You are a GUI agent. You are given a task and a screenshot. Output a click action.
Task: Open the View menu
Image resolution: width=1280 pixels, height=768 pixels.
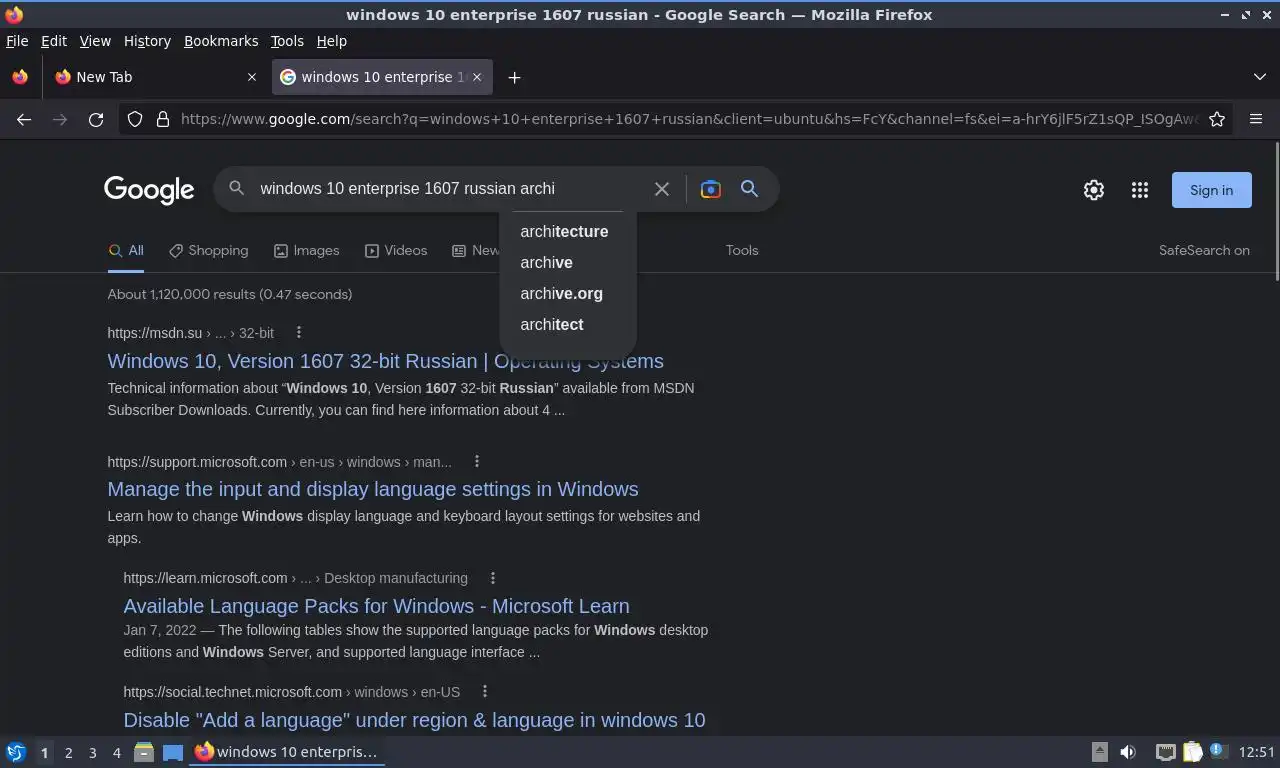pos(95,41)
